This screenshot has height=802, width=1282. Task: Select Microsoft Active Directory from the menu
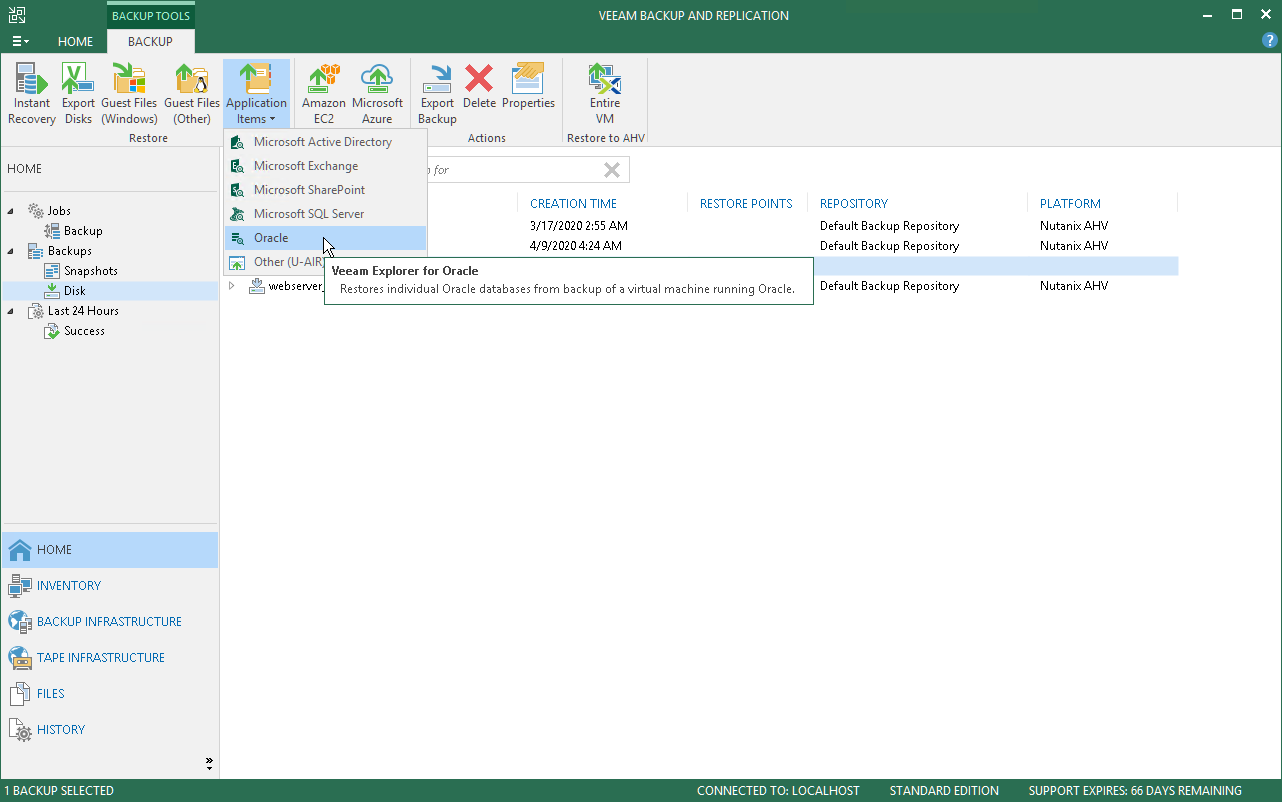[x=326, y=142]
